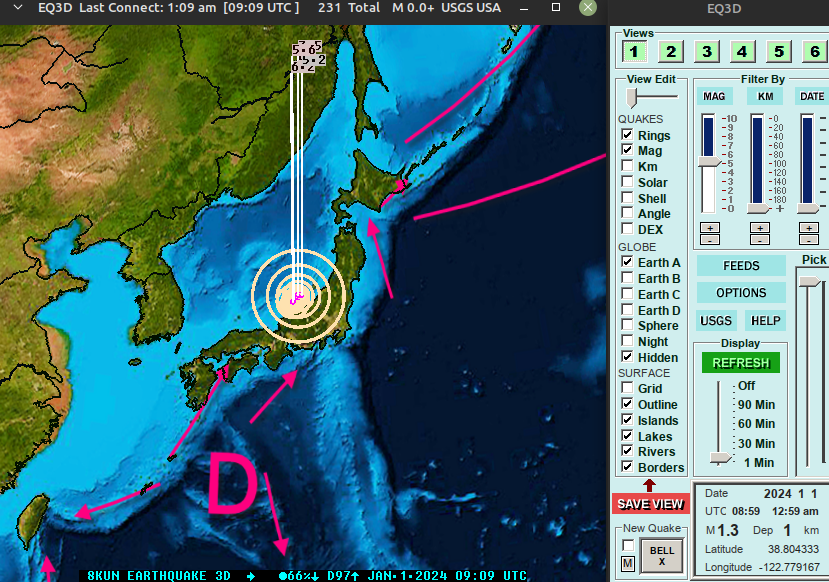The width and height of the screenshot is (829, 582).
Task: Switch to view 5
Action: (x=779, y=52)
